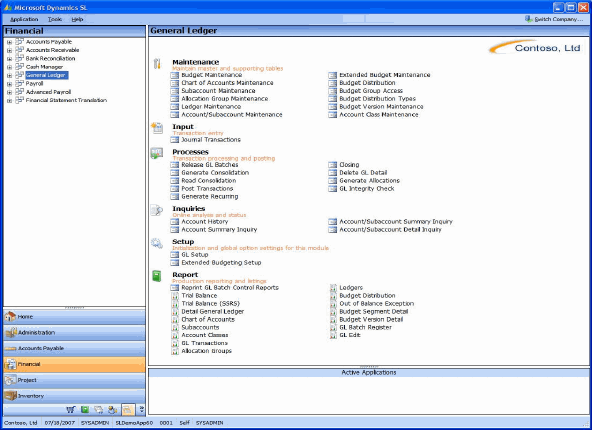The image size is (592, 430).
Task: Open Extended Budgeting Setup
Action: click(x=221, y=263)
